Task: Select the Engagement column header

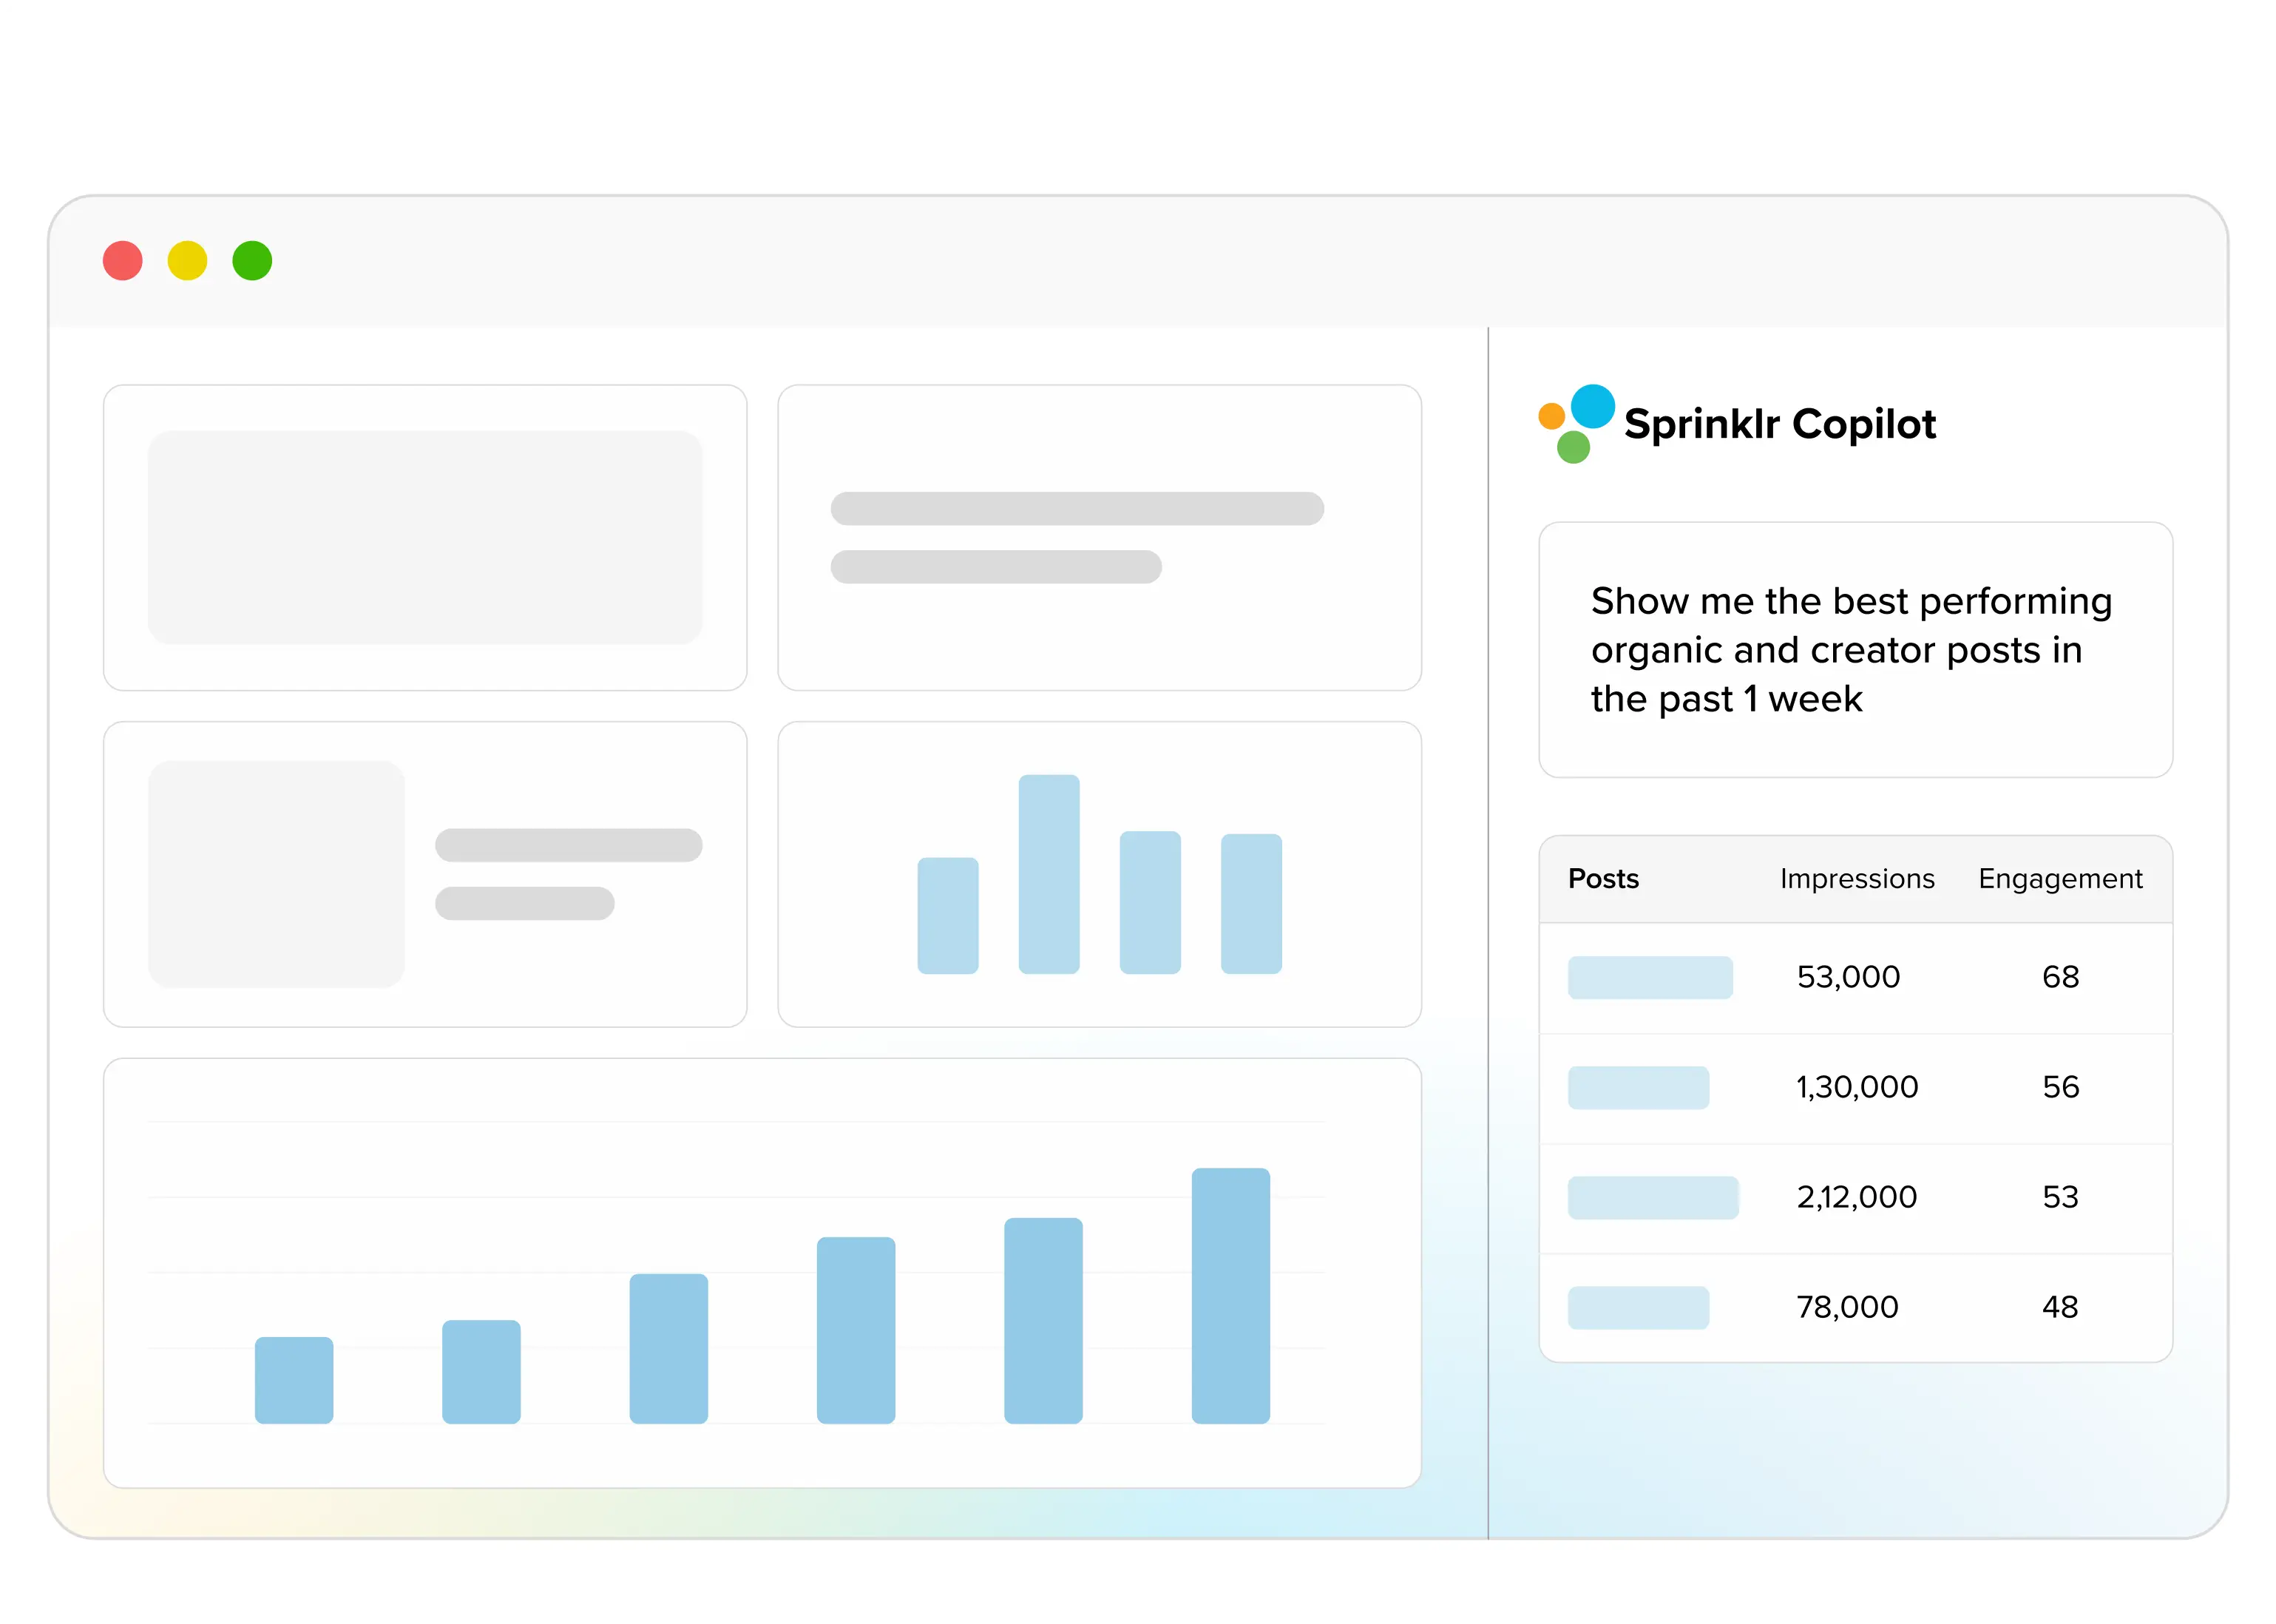Action: point(2060,879)
